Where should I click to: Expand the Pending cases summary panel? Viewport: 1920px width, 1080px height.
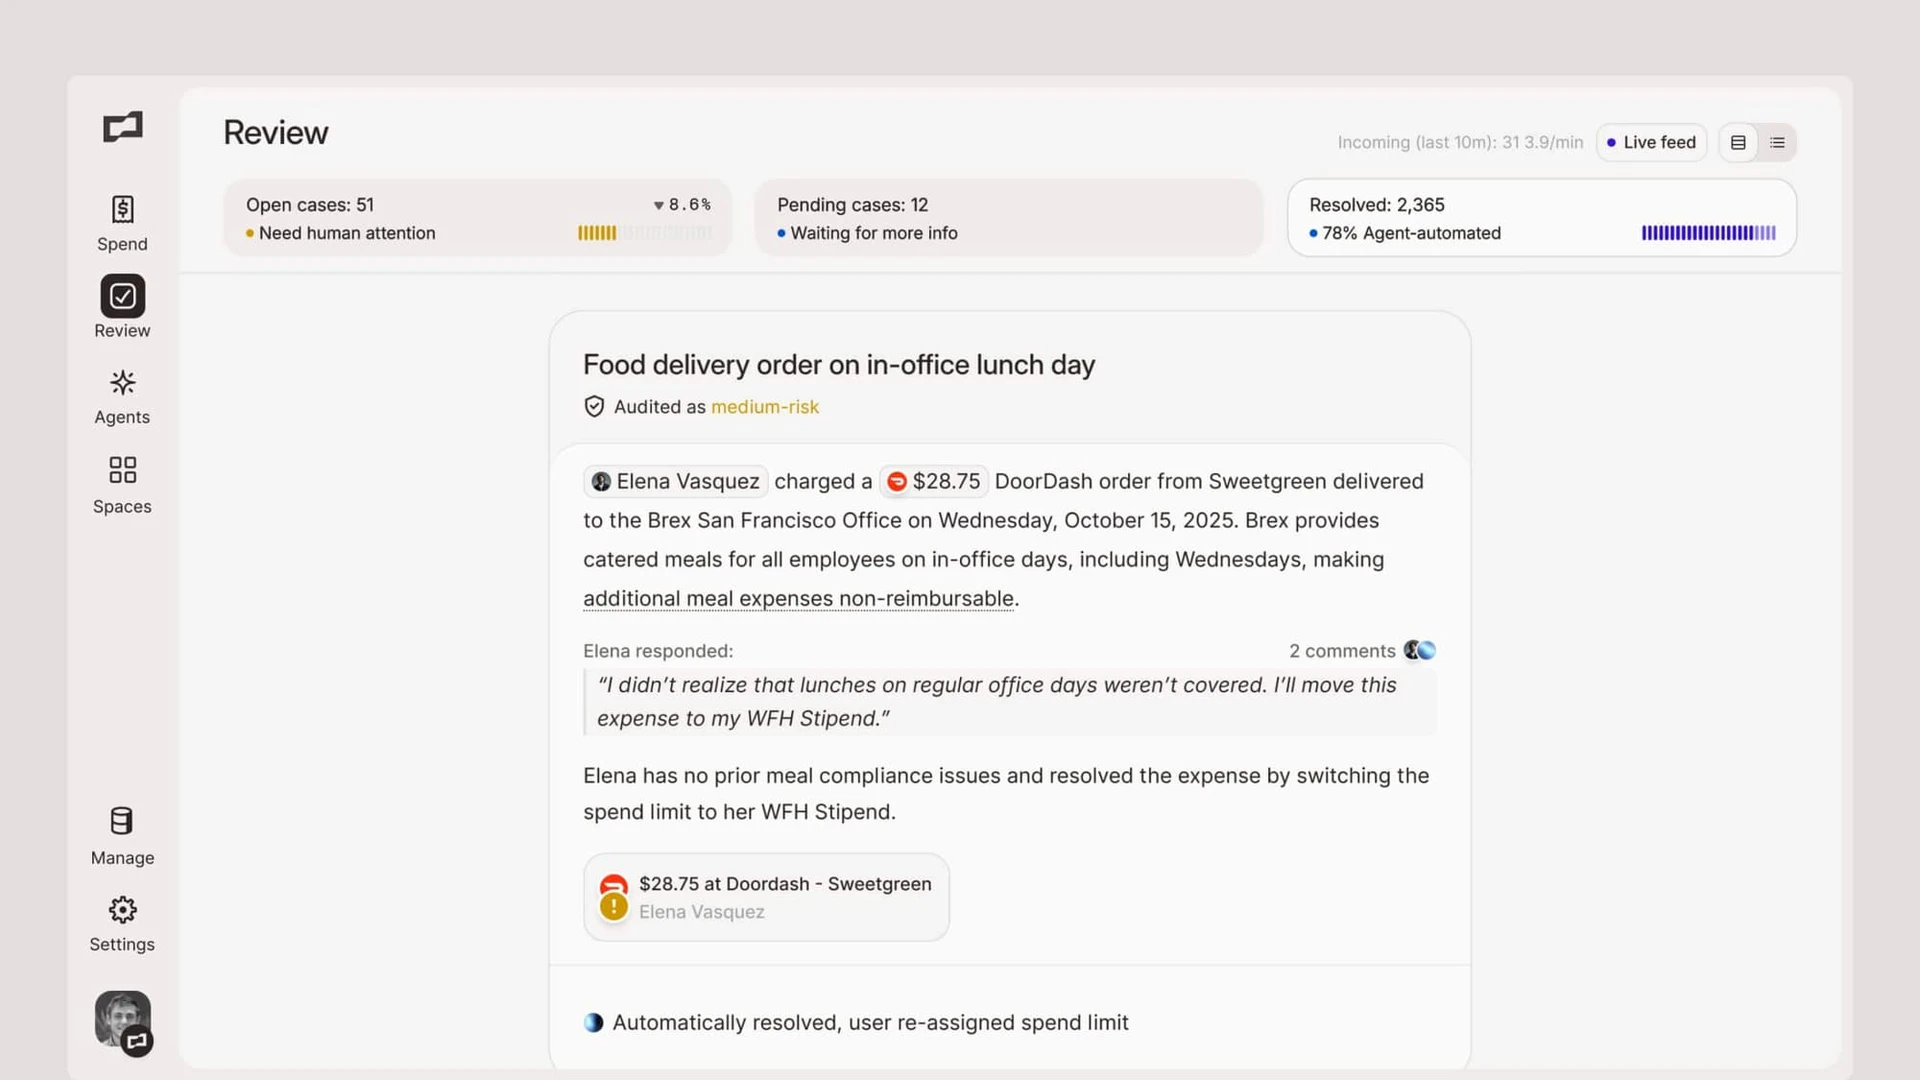tap(1009, 217)
